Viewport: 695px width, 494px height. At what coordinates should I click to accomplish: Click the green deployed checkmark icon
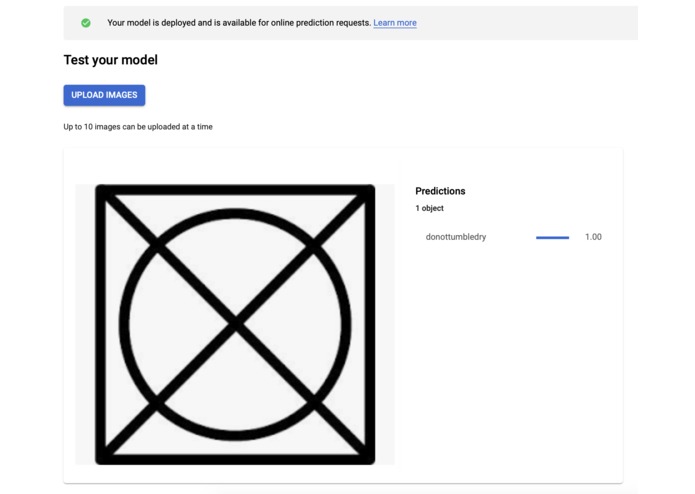pos(86,23)
